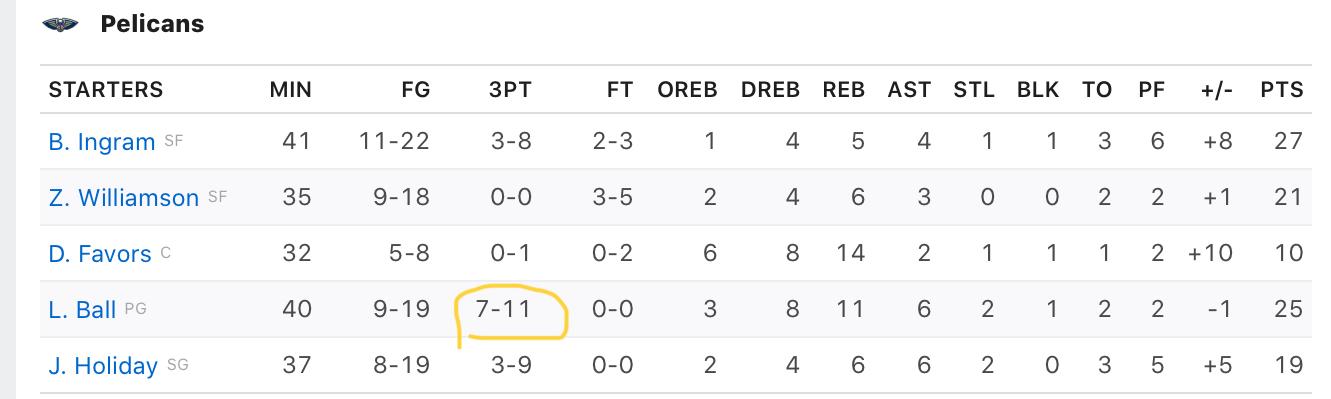Screen dimensions: 1331x399
Task: Click the Pelicans team heading
Action: pos(152,24)
